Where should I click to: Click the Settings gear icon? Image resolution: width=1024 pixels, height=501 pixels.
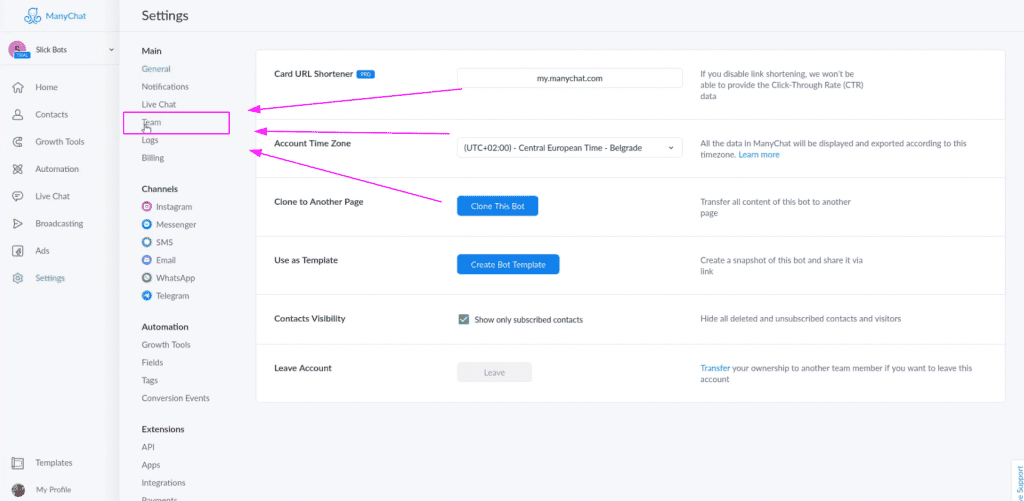18,278
